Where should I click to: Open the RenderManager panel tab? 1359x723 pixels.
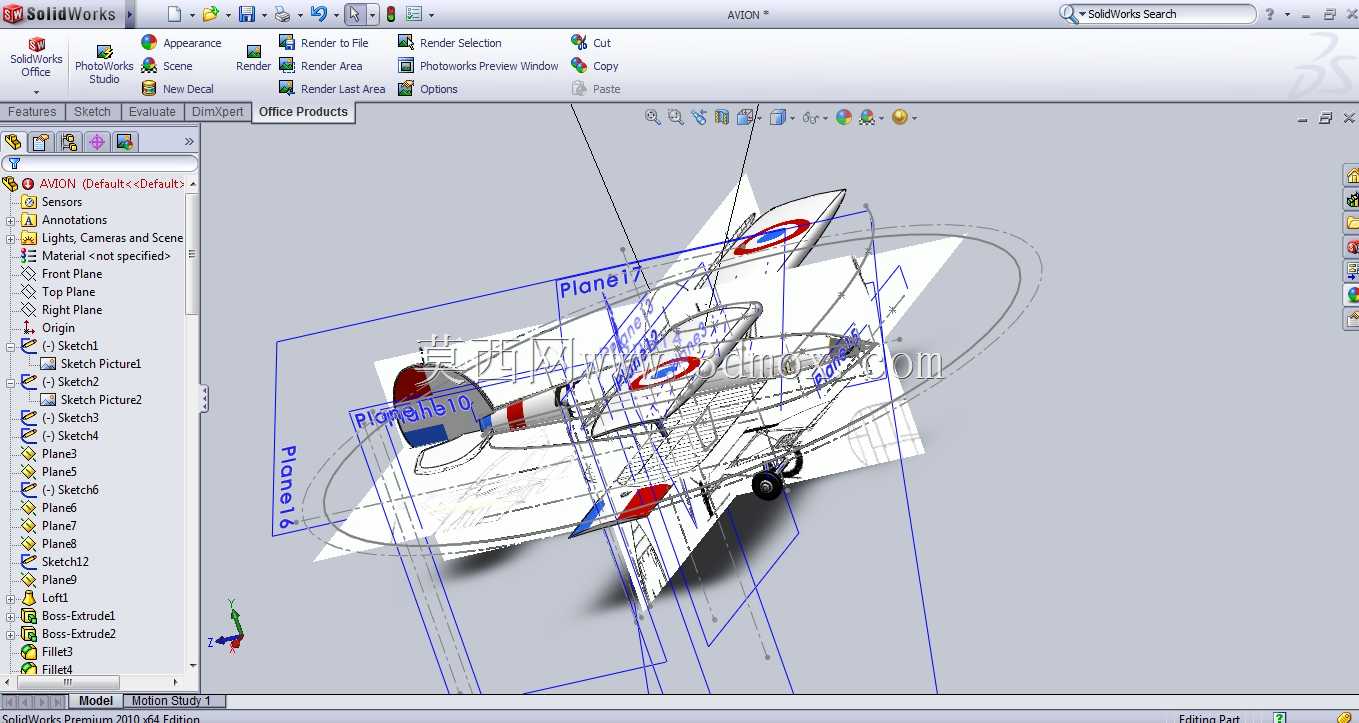[125, 142]
